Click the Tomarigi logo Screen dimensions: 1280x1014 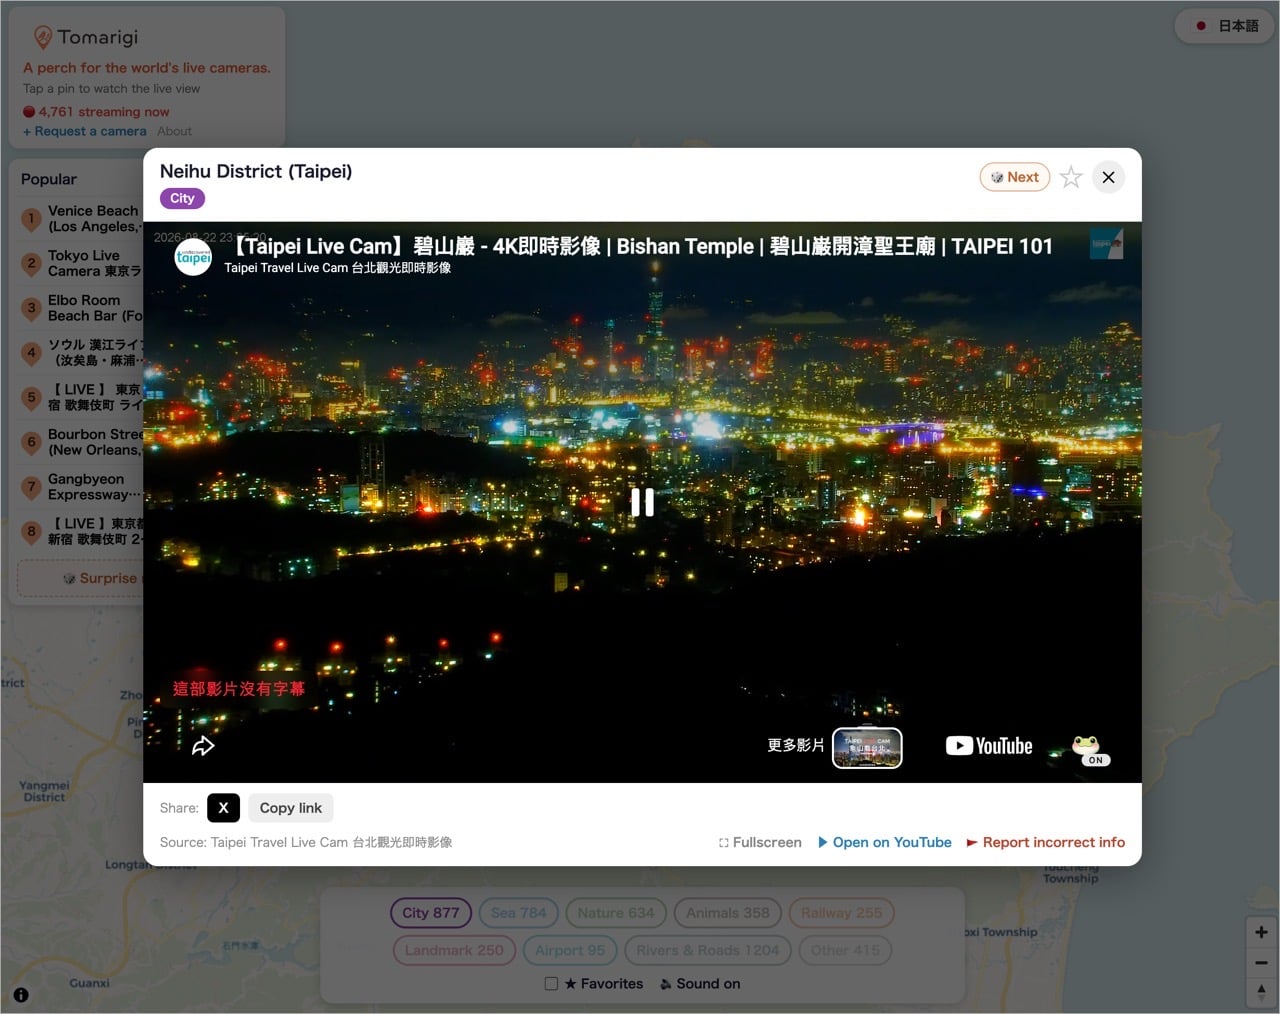[86, 38]
